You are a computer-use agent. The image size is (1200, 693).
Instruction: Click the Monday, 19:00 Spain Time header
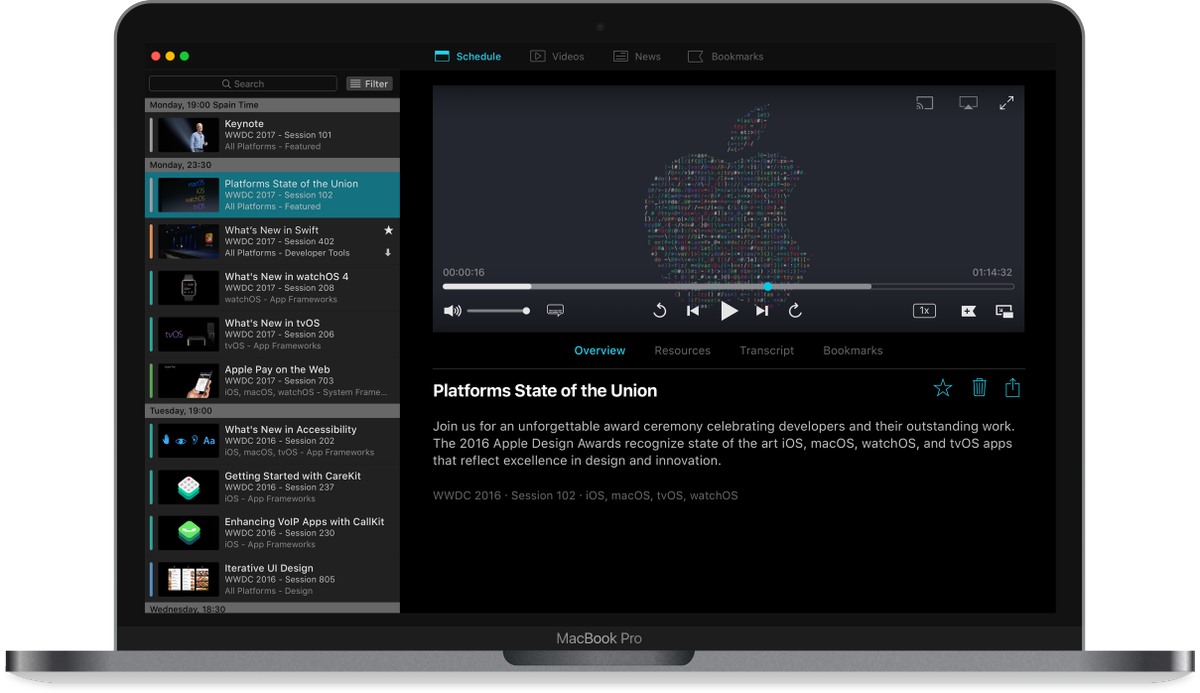coord(273,105)
